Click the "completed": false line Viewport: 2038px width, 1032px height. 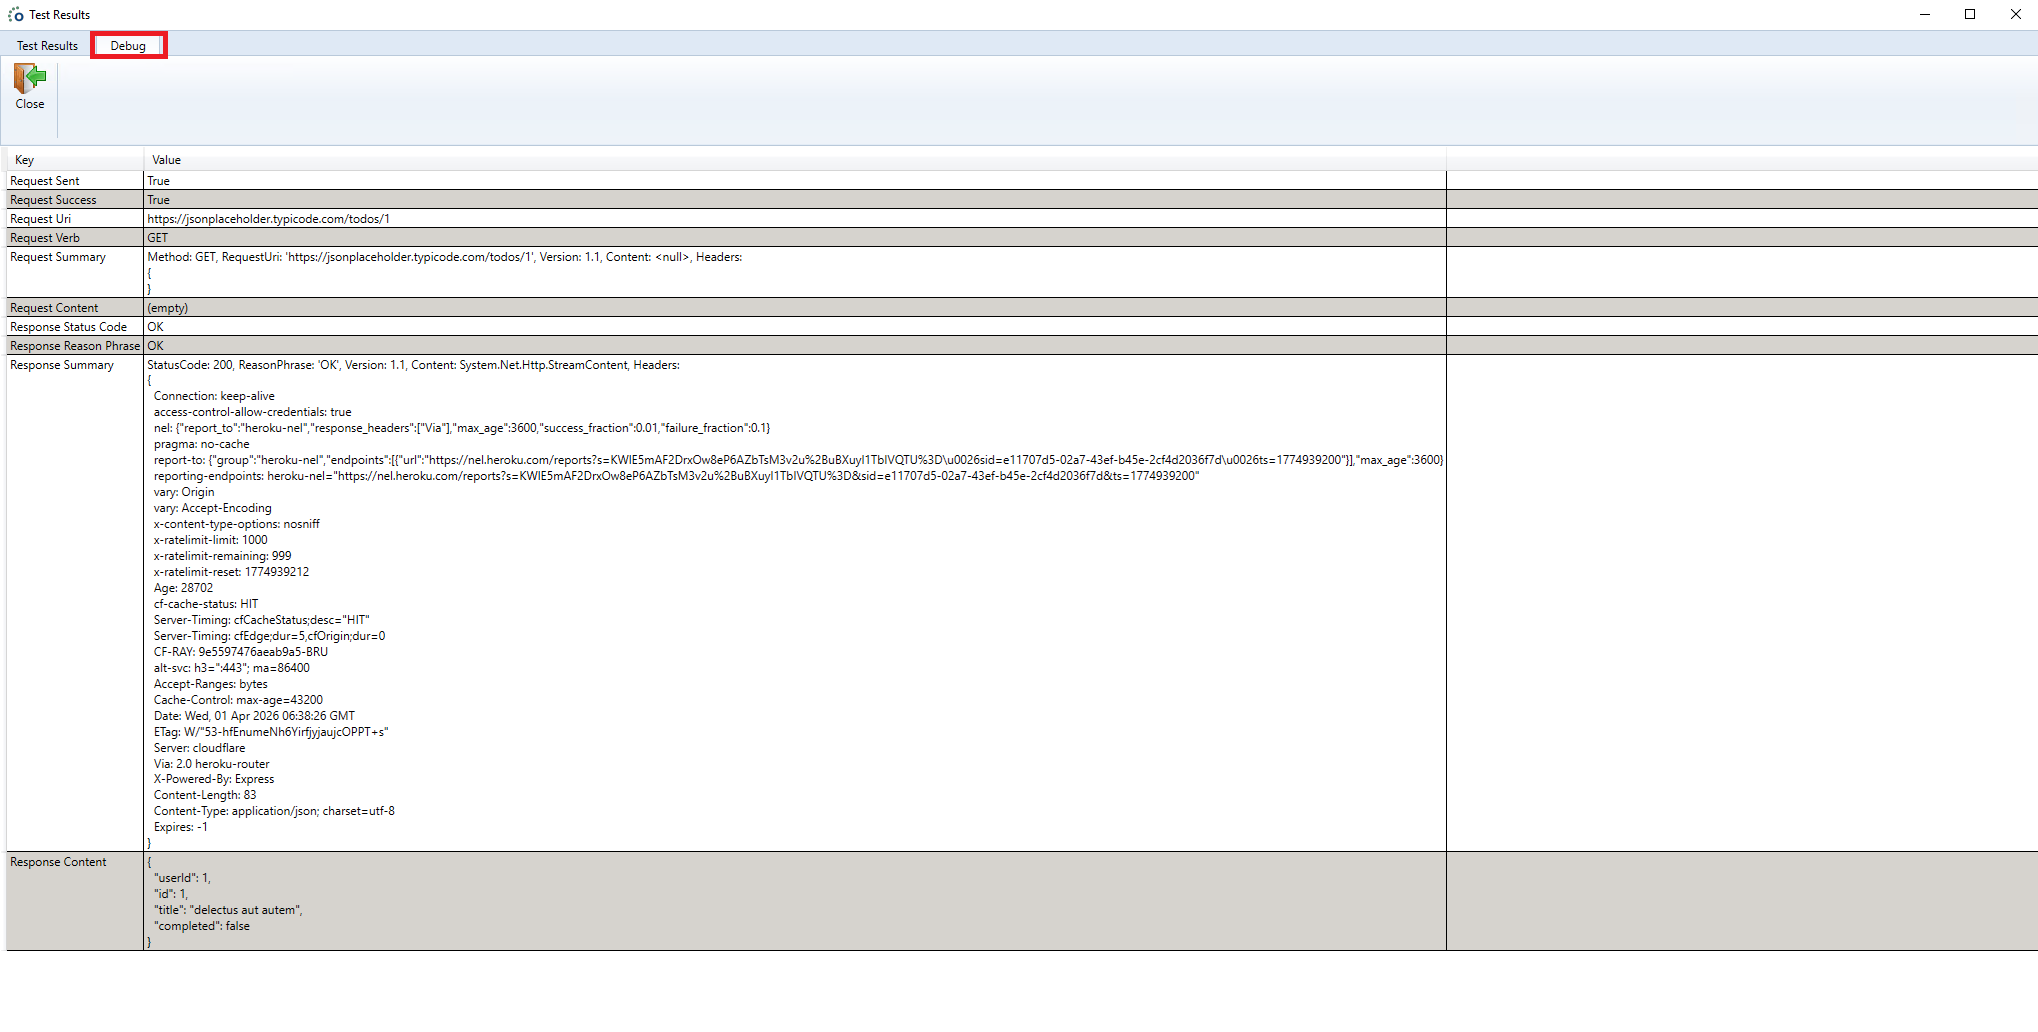pos(202,926)
